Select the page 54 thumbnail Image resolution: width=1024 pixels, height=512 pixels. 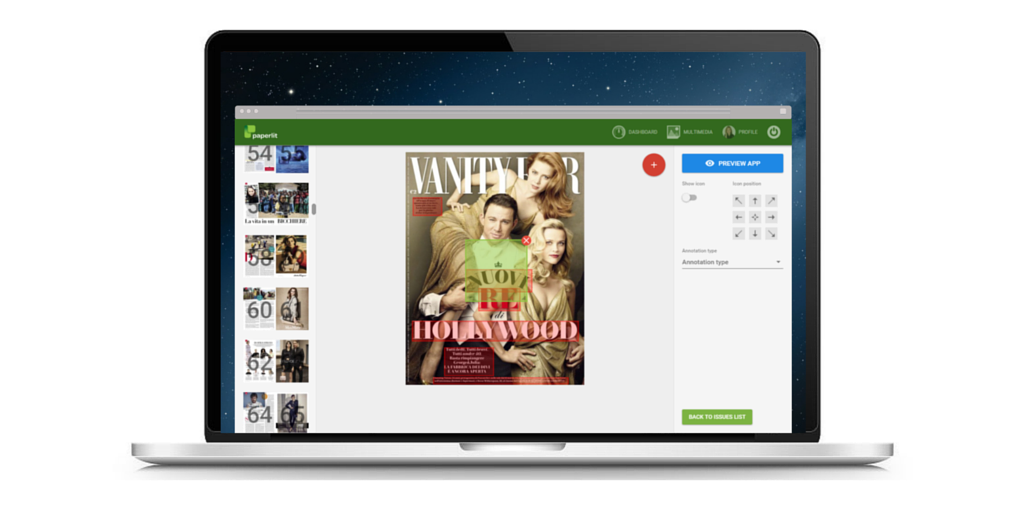[259, 159]
